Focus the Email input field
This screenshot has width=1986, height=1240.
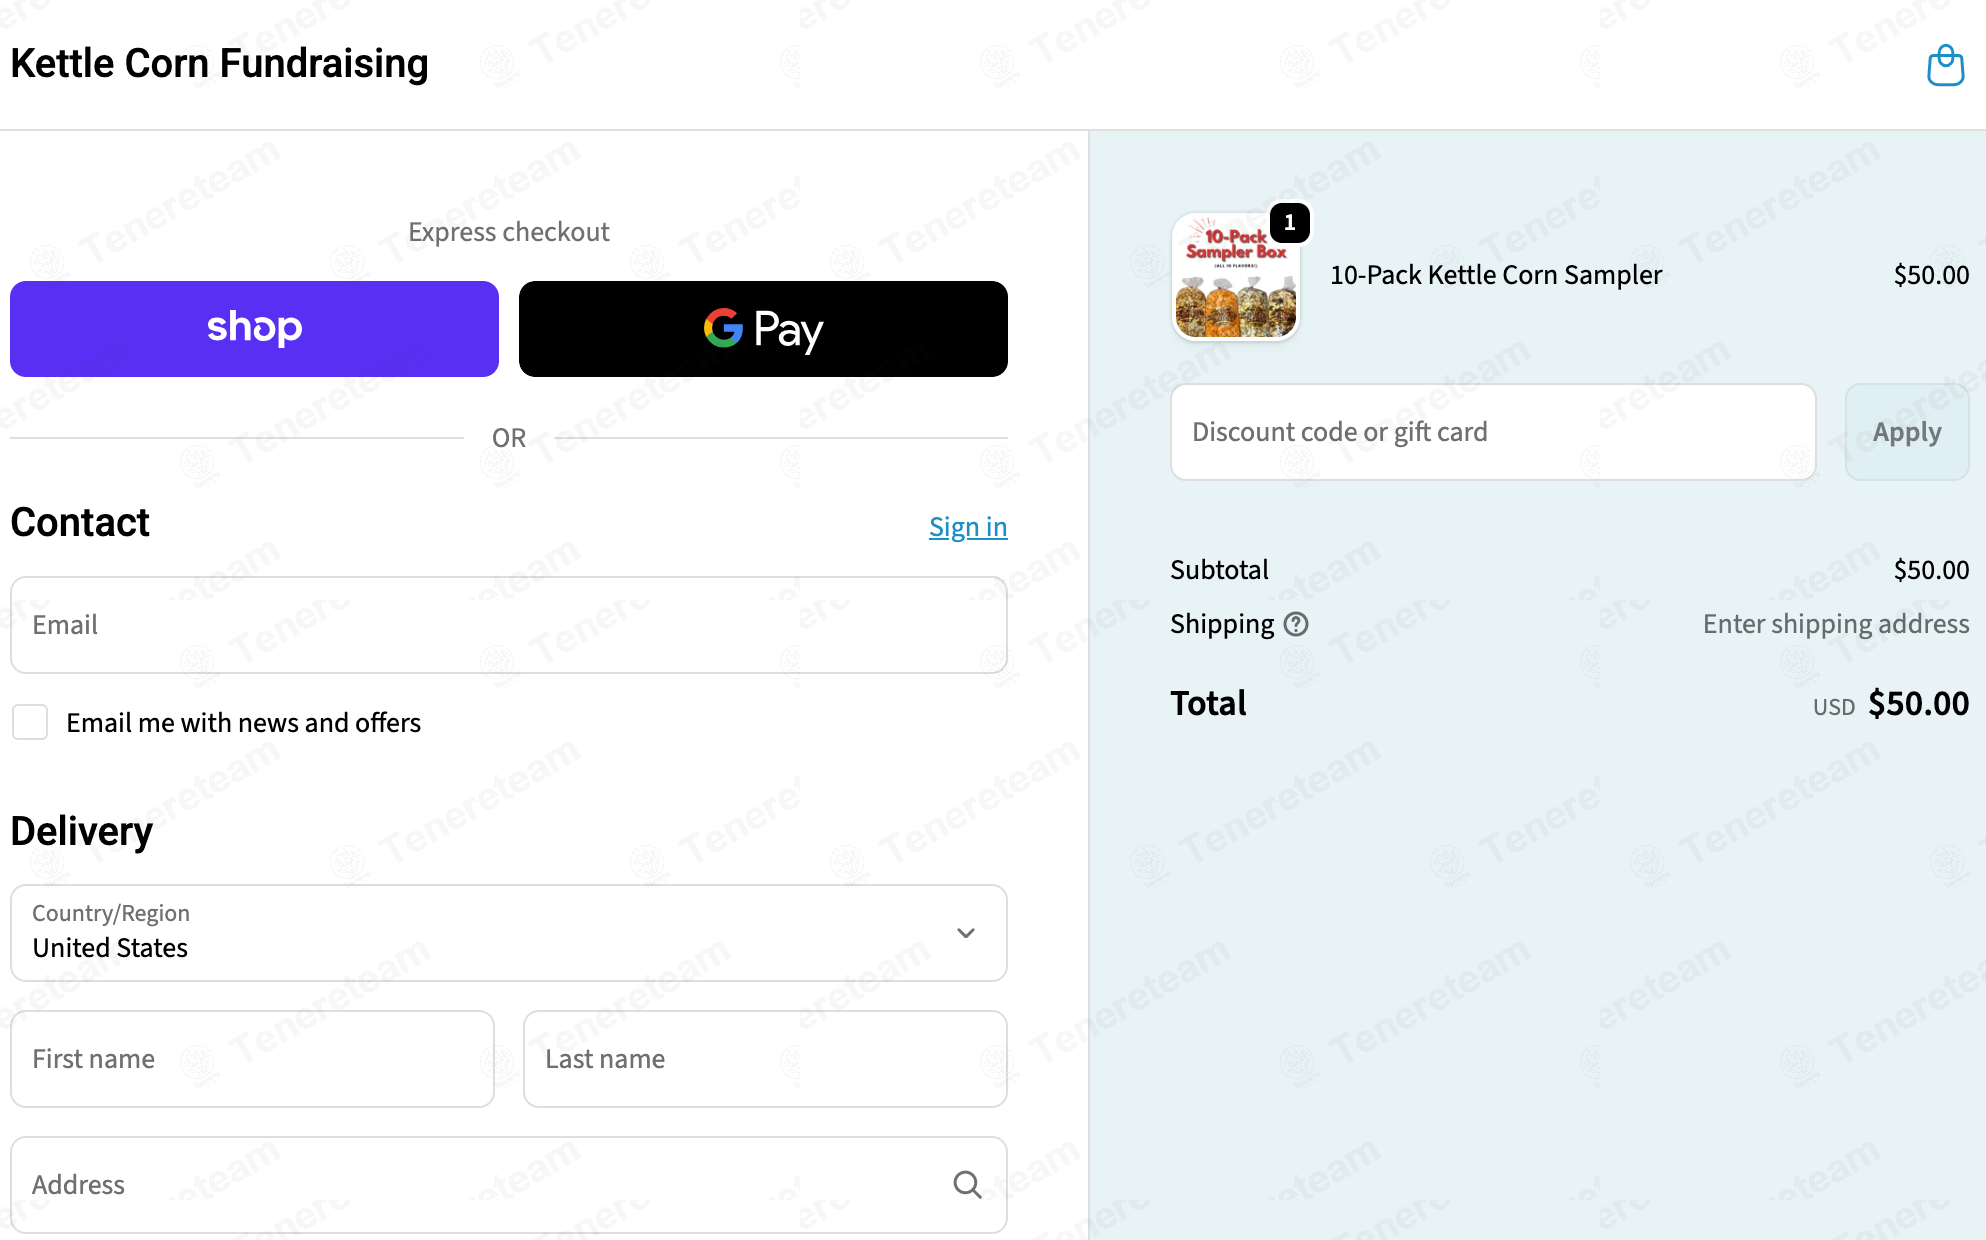click(509, 625)
